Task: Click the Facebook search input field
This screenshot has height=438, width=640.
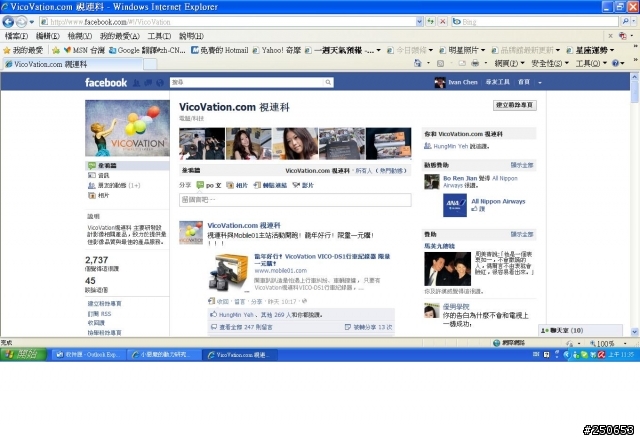Action: click(x=247, y=82)
